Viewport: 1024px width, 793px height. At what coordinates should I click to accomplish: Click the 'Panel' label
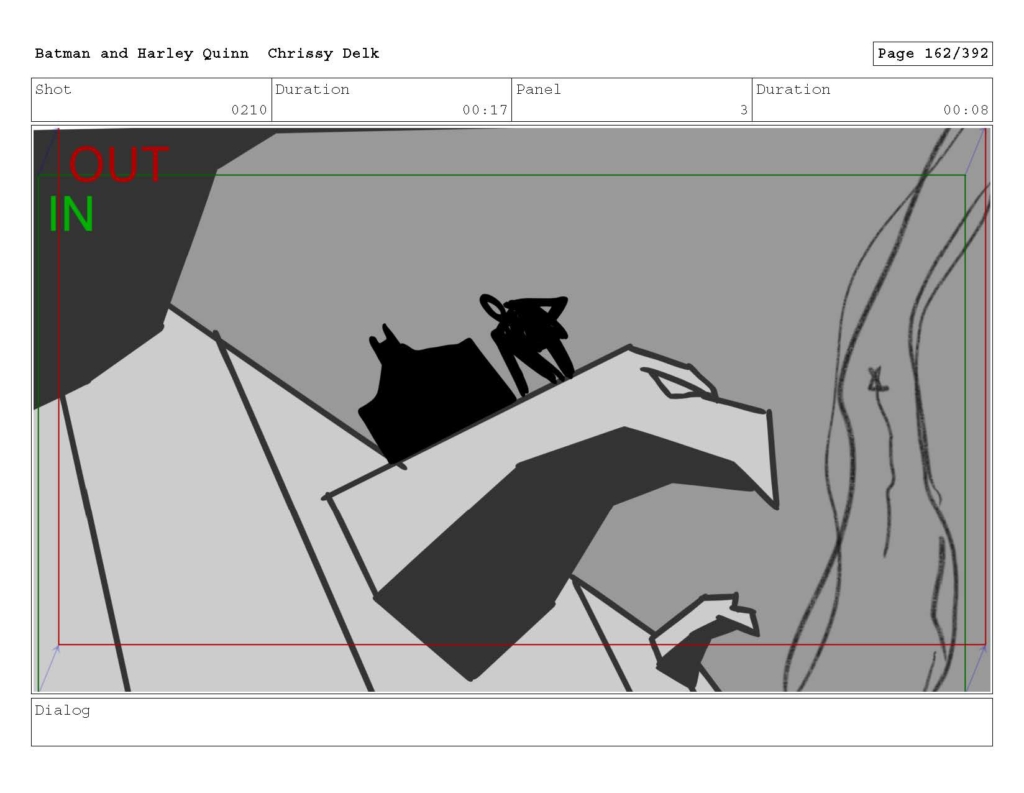pos(538,89)
